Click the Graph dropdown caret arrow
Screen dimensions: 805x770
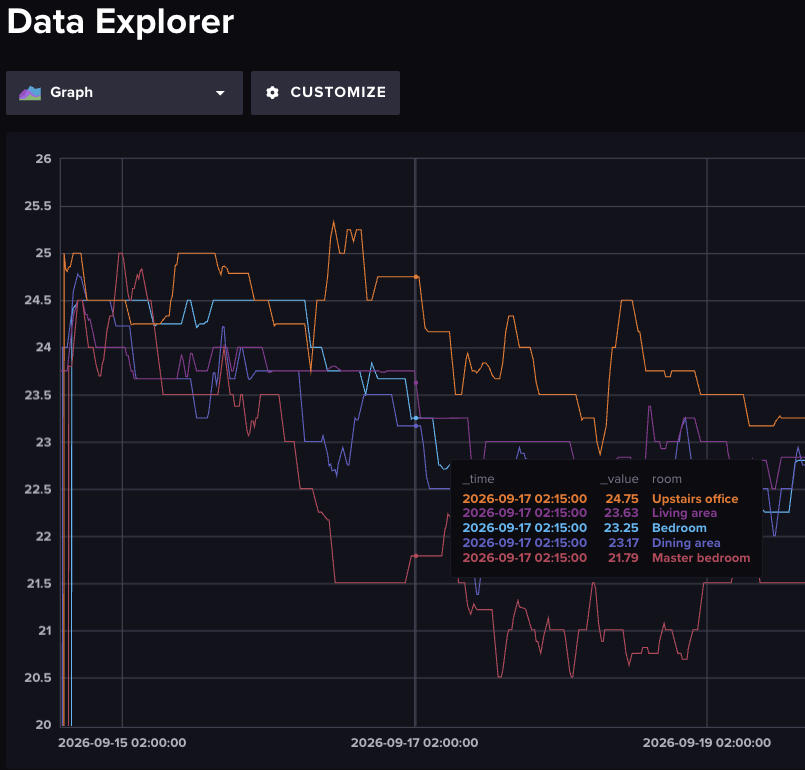(220, 93)
